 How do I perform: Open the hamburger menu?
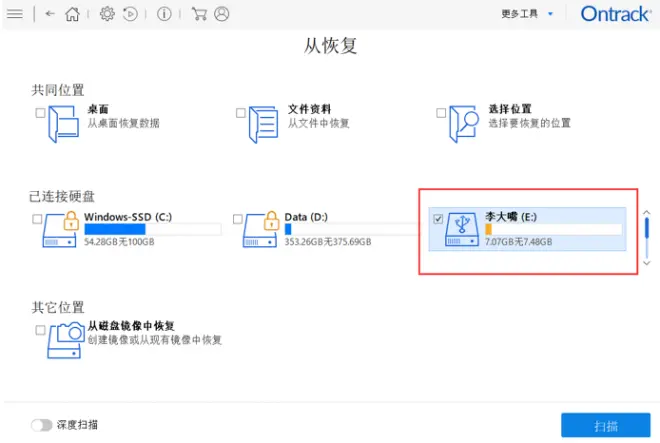click(x=15, y=14)
